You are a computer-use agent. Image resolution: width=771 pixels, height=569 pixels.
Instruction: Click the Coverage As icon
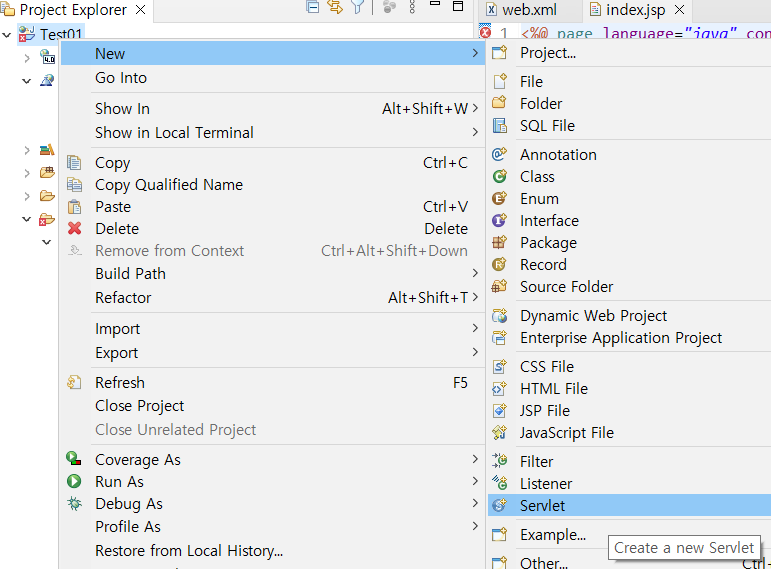click(x=74, y=459)
